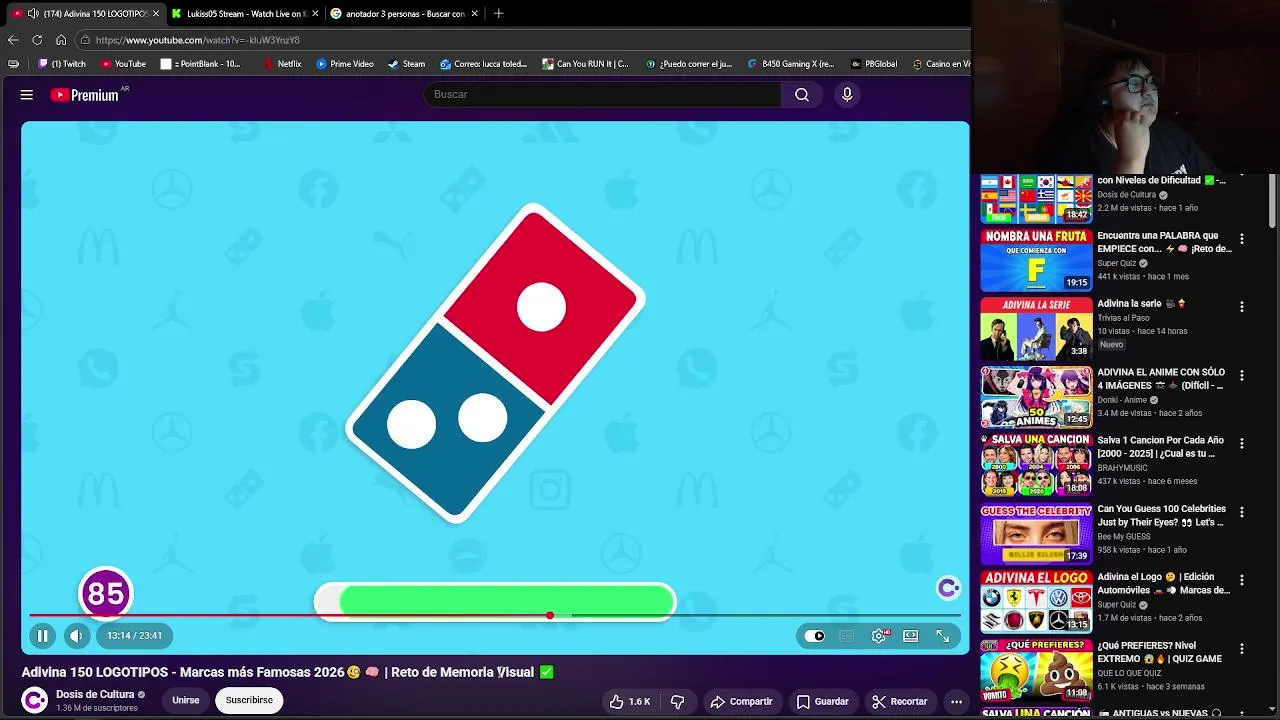The image size is (1280, 720).
Task: Click the Unirse button
Action: click(x=185, y=700)
